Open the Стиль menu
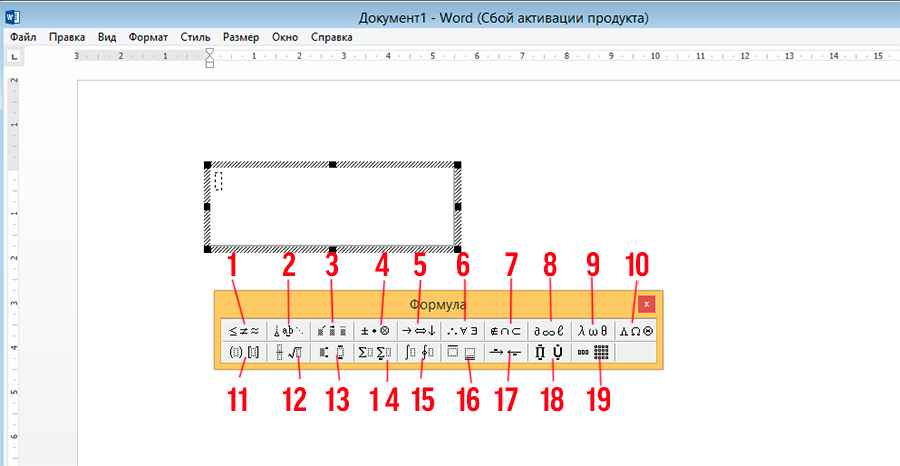900x466 pixels. pos(195,37)
